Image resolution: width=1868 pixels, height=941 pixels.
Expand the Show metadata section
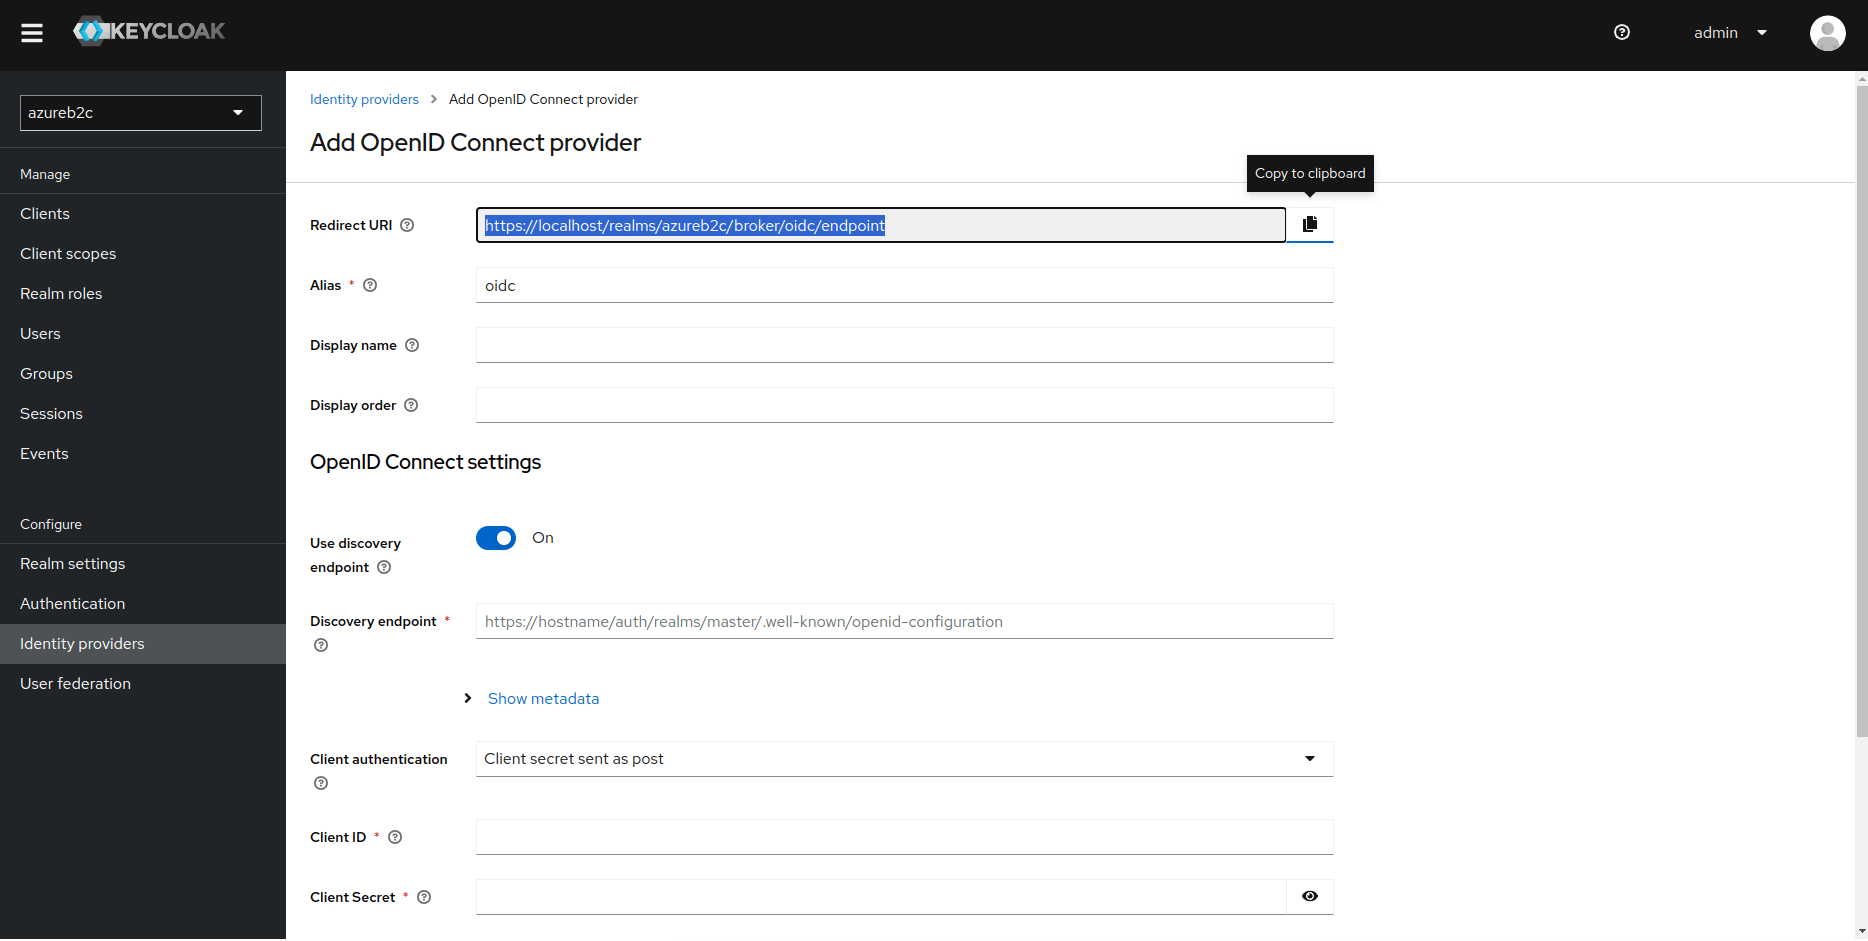click(x=543, y=698)
